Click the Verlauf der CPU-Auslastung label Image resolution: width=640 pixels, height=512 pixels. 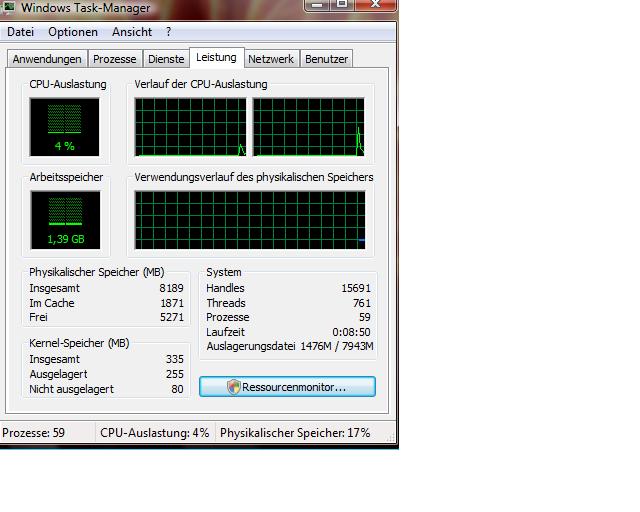(201, 84)
